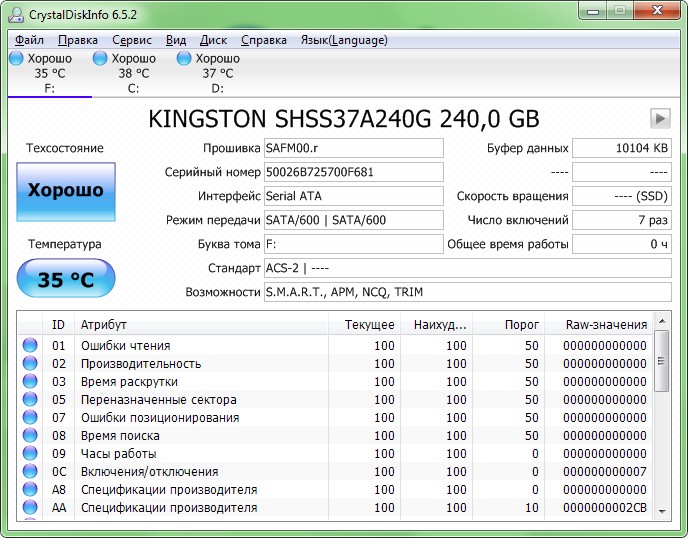Select the Ошибки позиционирования attribute row

336,417
